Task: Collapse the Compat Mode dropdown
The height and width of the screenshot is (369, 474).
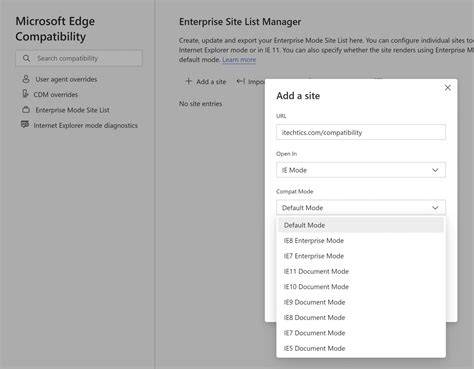Action: pyautogui.click(x=361, y=208)
